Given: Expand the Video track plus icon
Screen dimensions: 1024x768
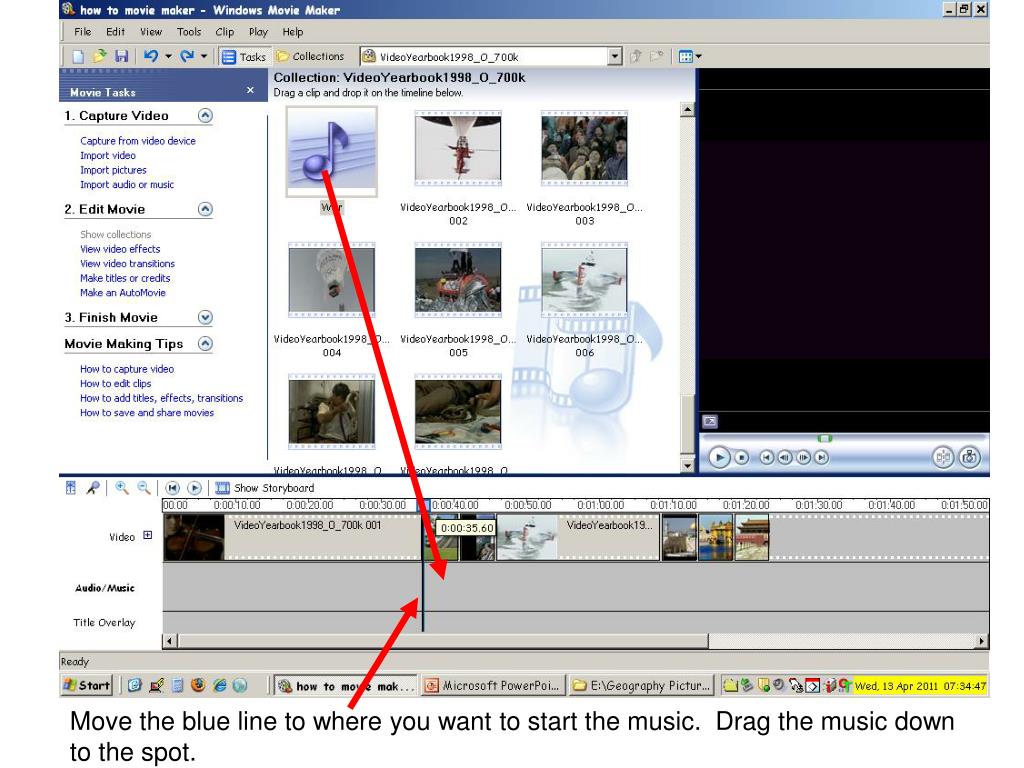Looking at the screenshot, I should [x=148, y=535].
